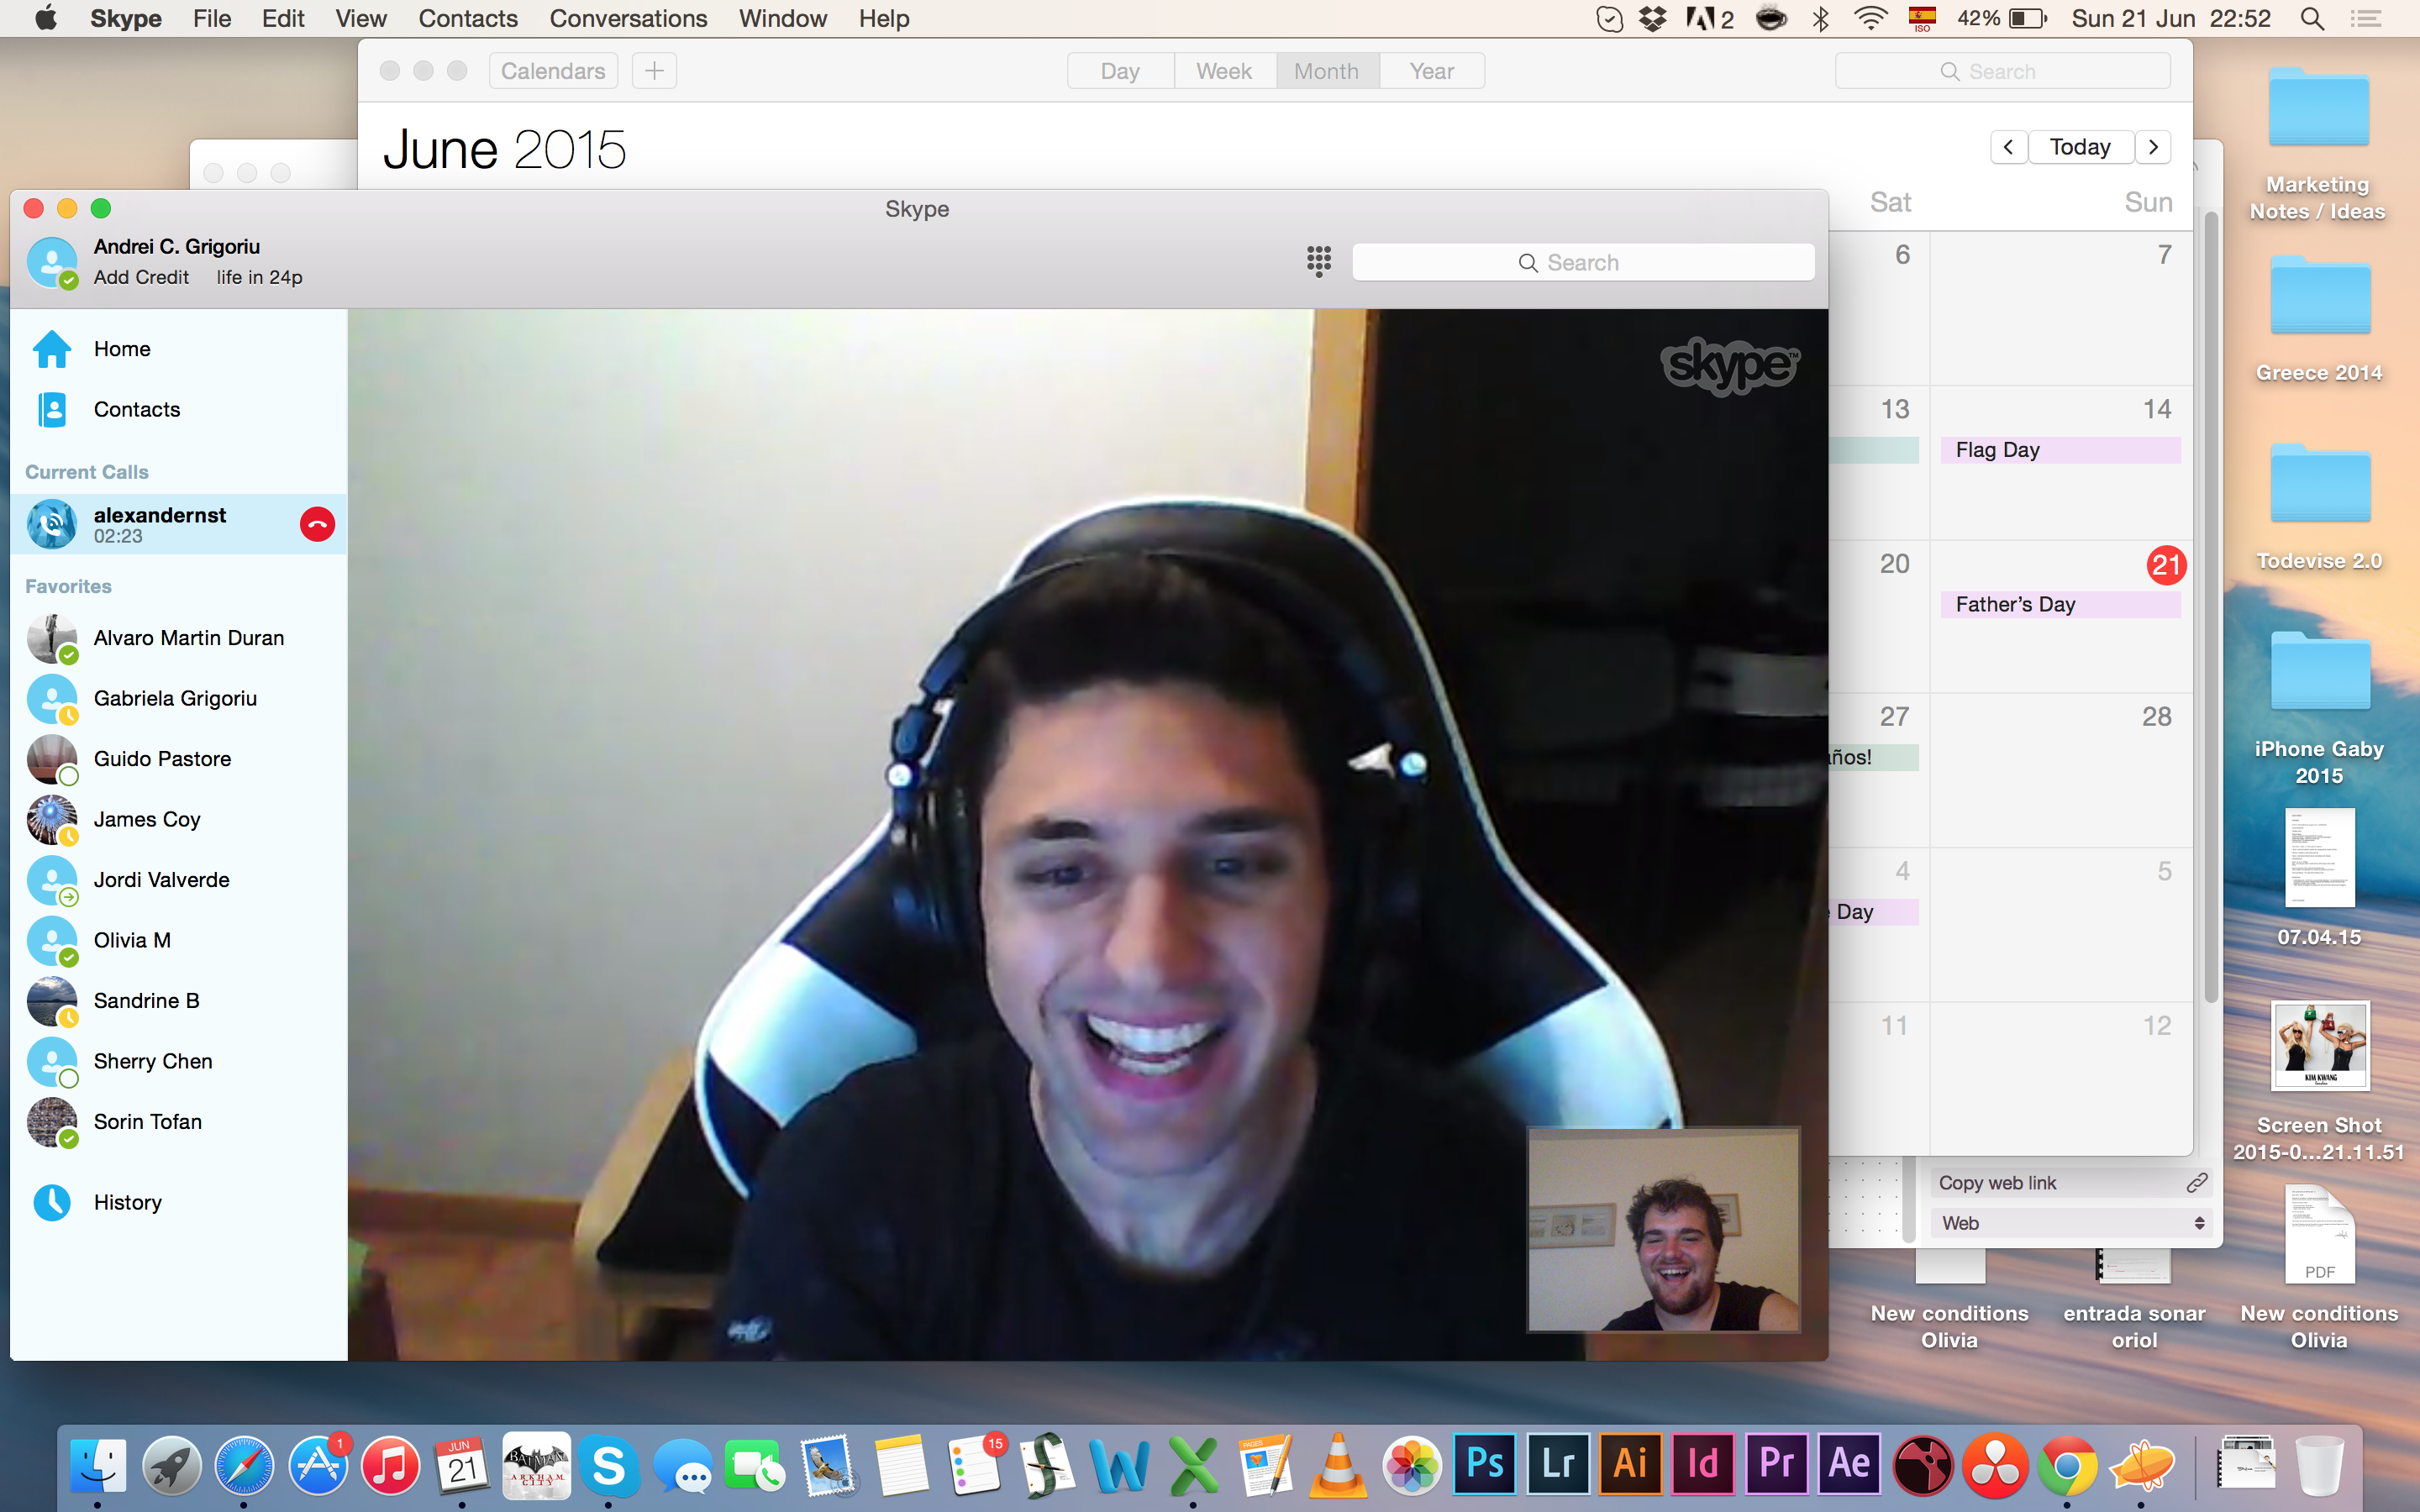Viewport: 2420px width, 1512px height.
Task: Click the Wi-Fi status icon
Action: coord(1870,18)
